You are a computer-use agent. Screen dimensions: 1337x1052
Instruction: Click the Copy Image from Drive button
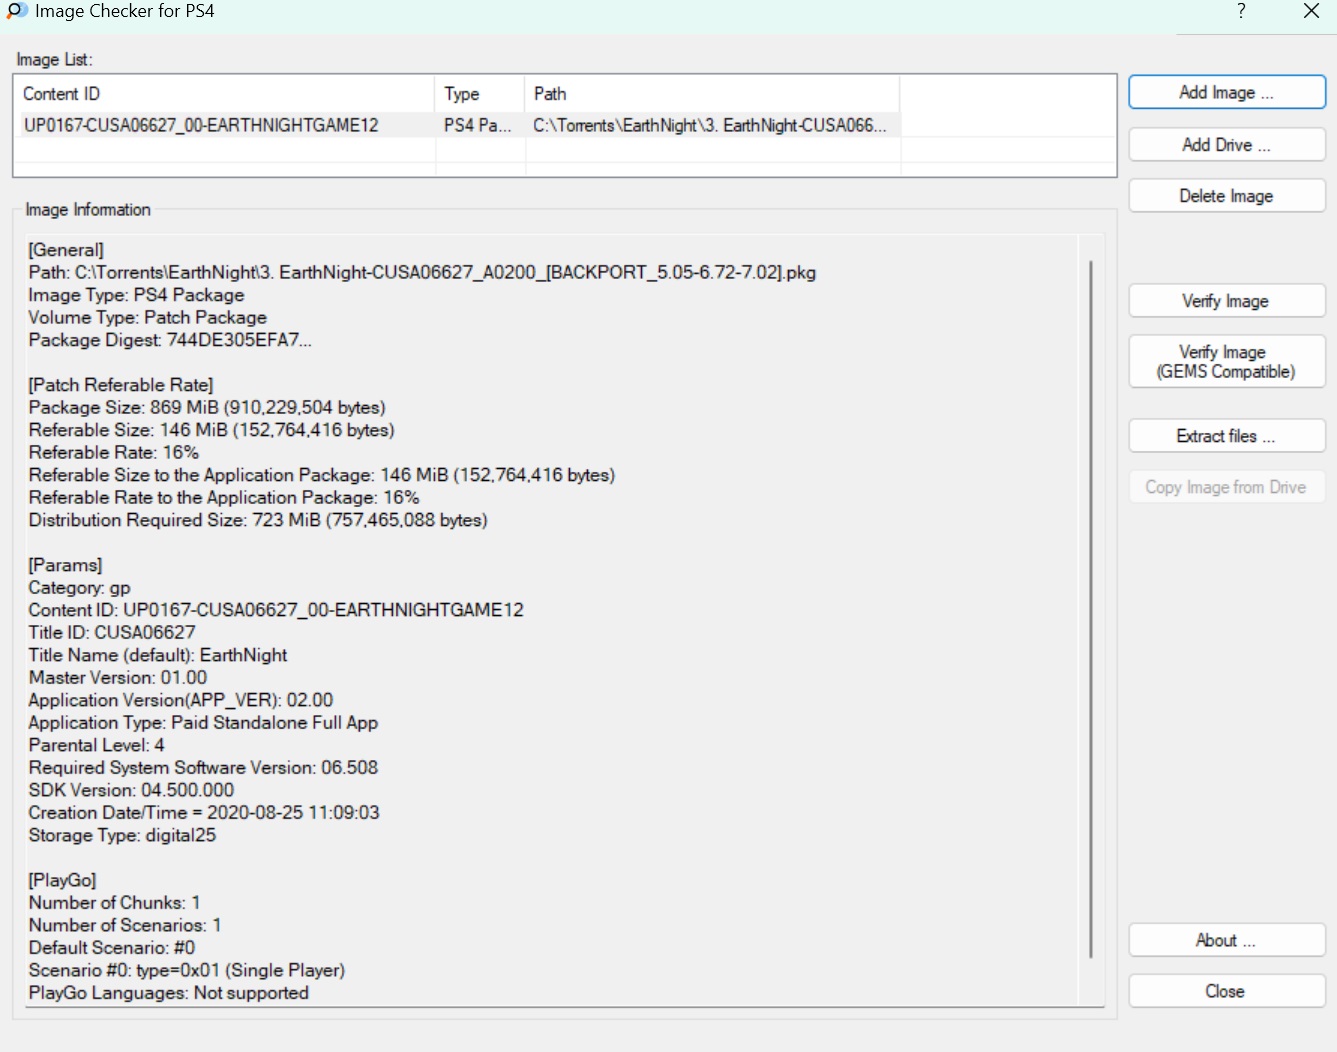[1226, 487]
